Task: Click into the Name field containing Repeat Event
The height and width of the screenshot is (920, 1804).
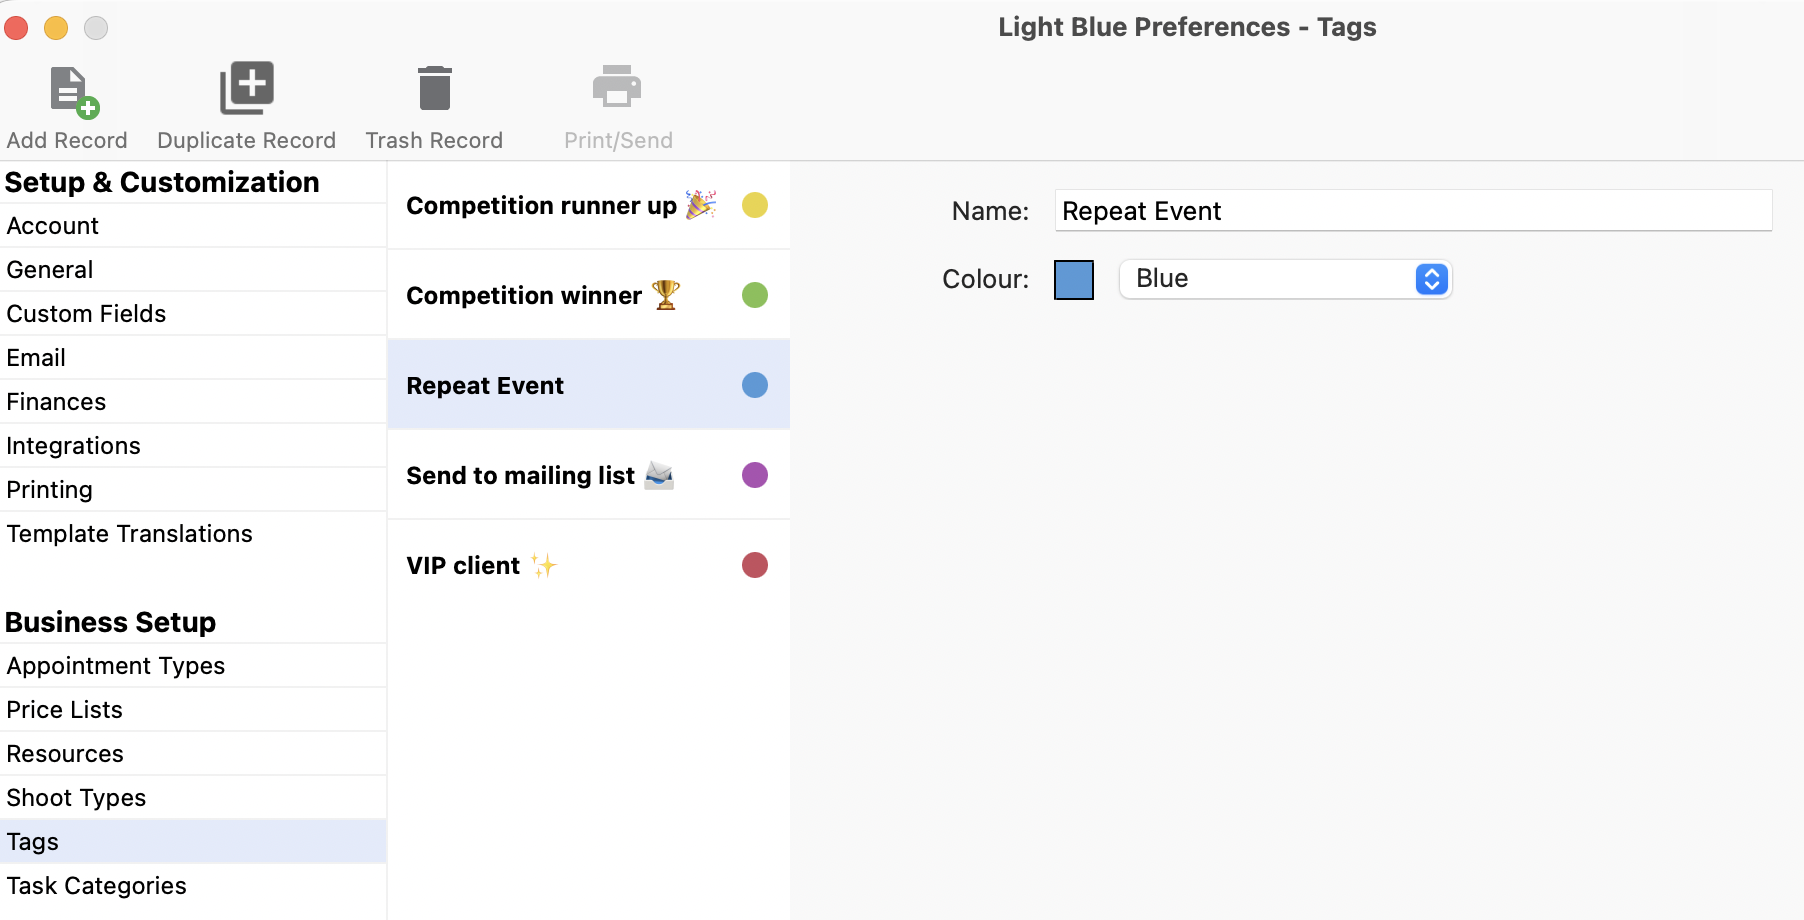Action: [1413, 211]
